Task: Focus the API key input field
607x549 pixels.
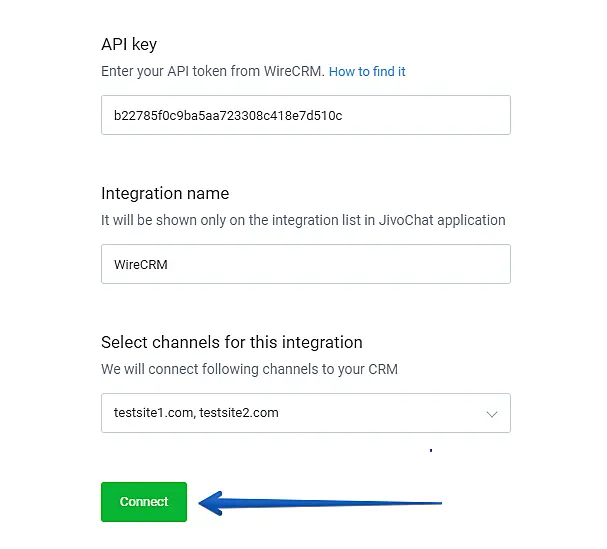Action: (305, 115)
